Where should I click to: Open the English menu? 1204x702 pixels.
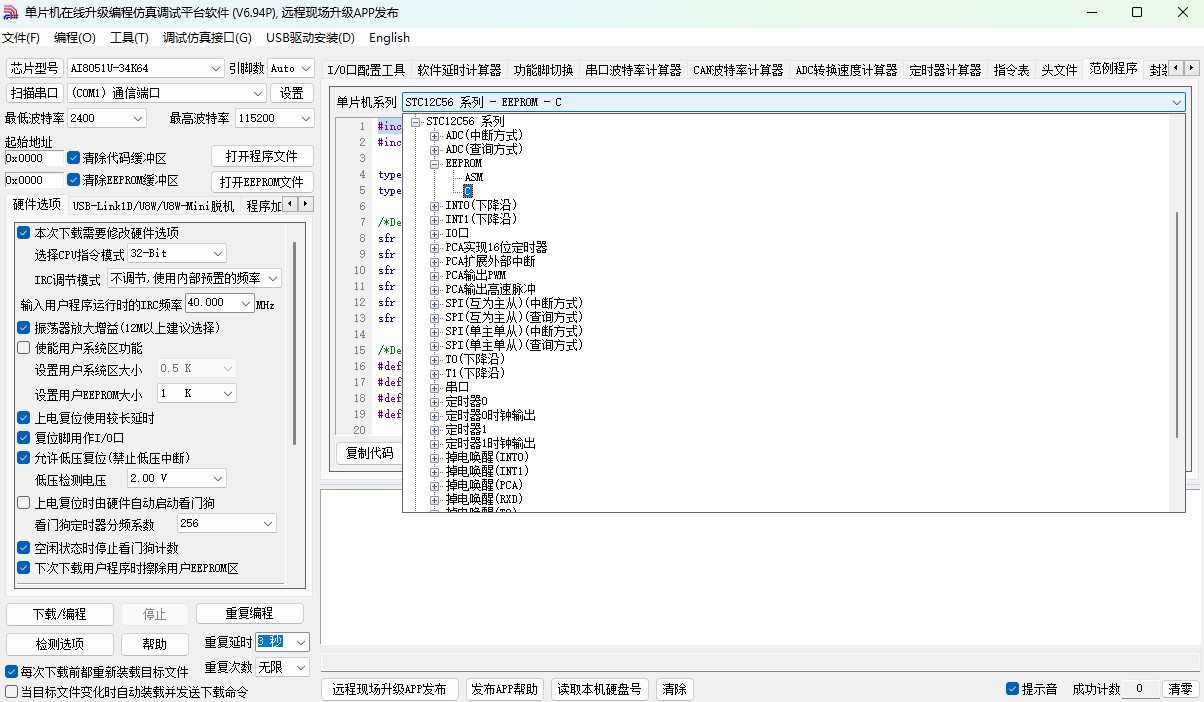tap(389, 38)
